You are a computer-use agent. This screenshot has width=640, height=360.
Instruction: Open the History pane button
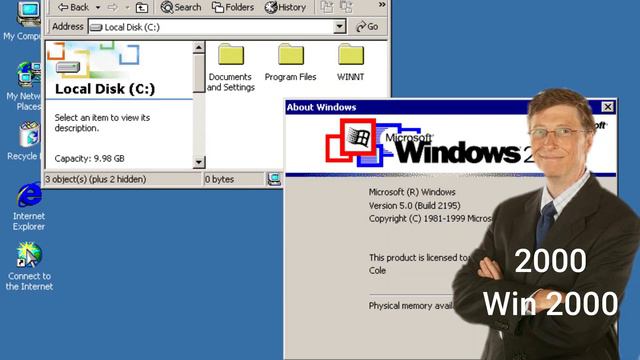coord(285,7)
